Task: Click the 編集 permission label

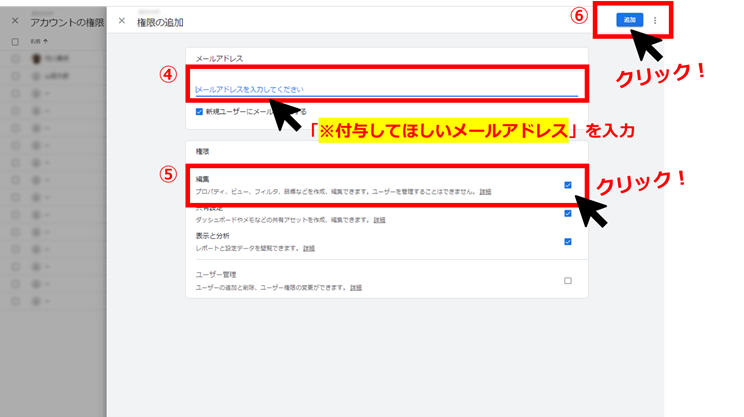Action: click(x=202, y=179)
